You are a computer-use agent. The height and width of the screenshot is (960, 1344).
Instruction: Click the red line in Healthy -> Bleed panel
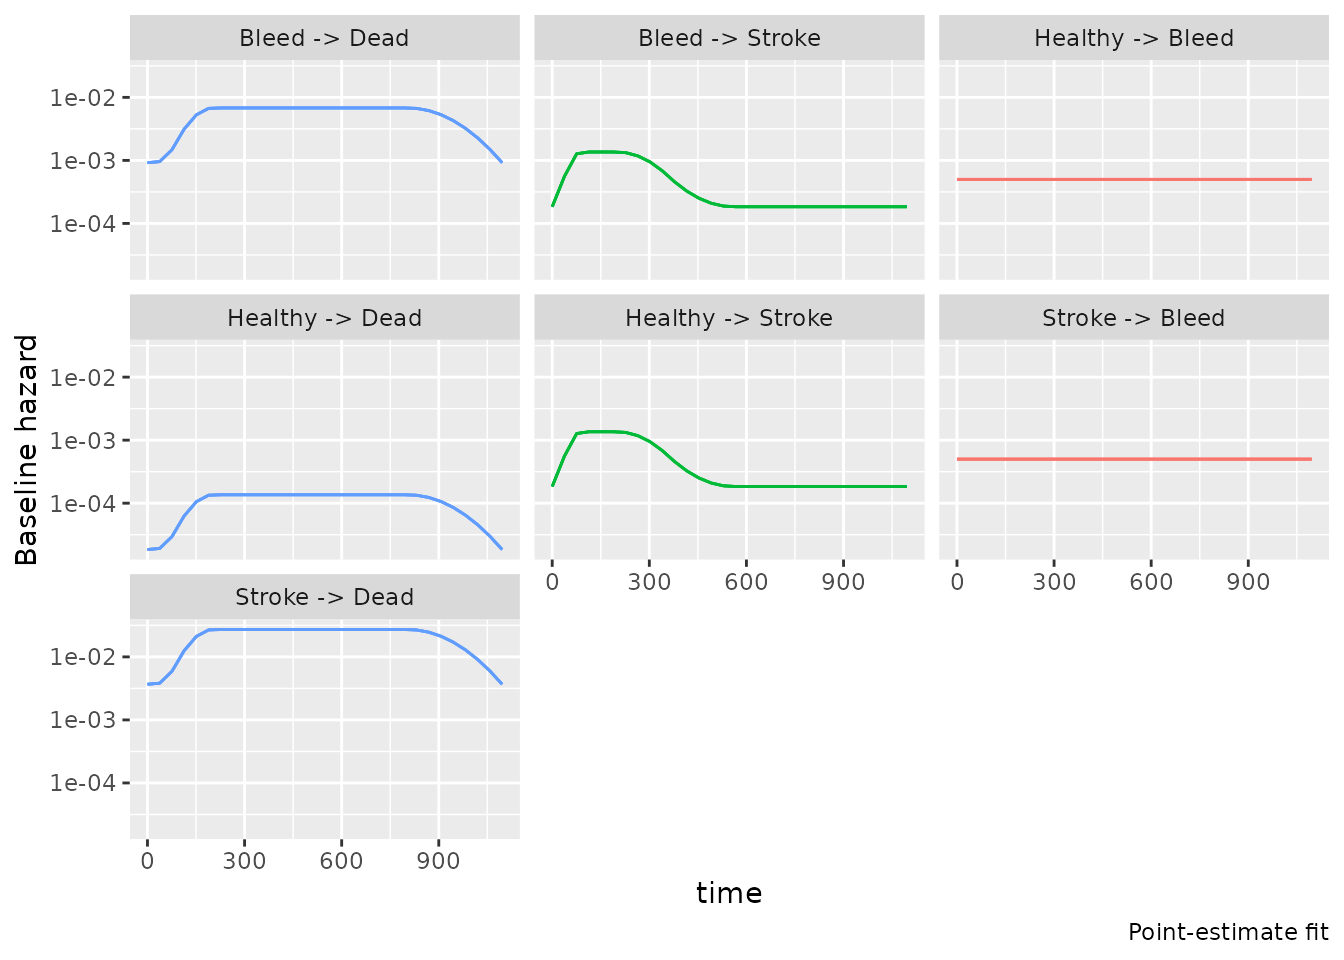pos(1133,180)
